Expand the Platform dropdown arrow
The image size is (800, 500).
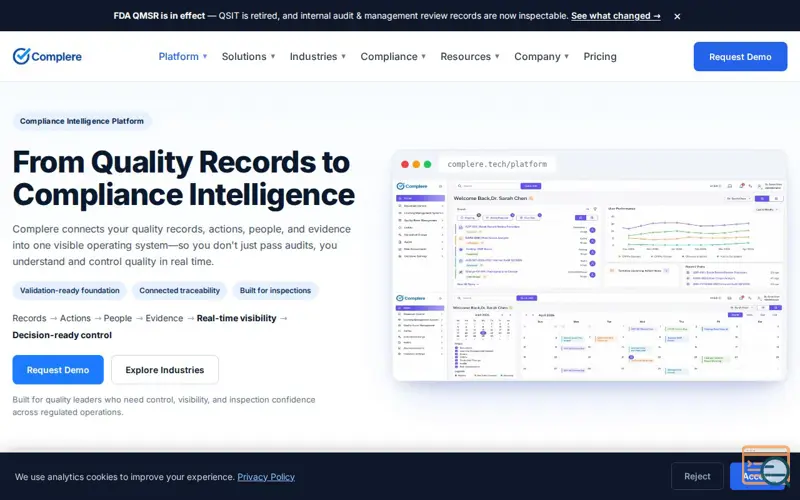pyautogui.click(x=205, y=57)
